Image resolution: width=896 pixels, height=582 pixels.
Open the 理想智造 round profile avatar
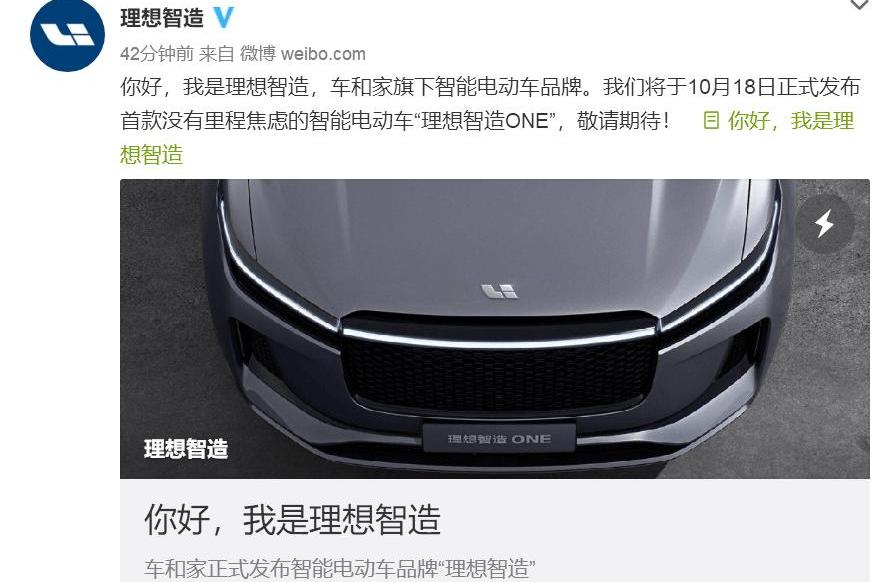coord(67,35)
